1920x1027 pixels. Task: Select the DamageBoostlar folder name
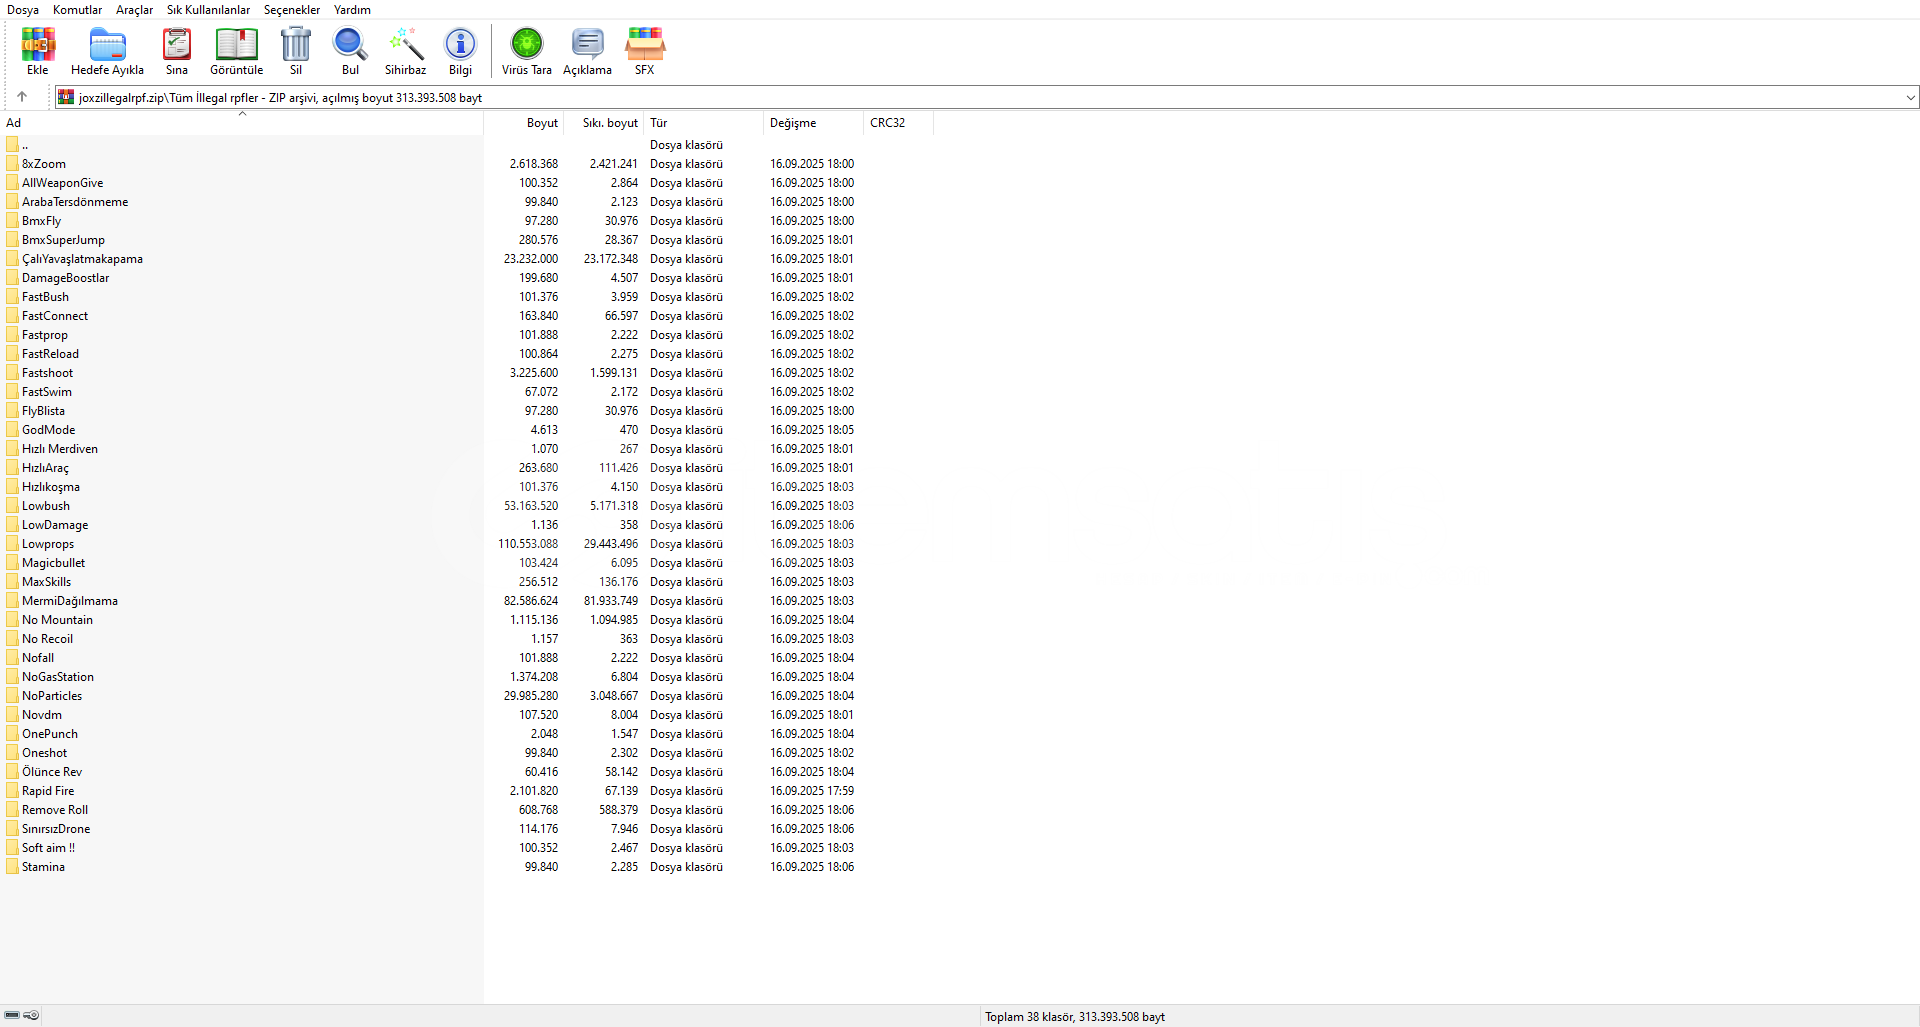click(66, 278)
